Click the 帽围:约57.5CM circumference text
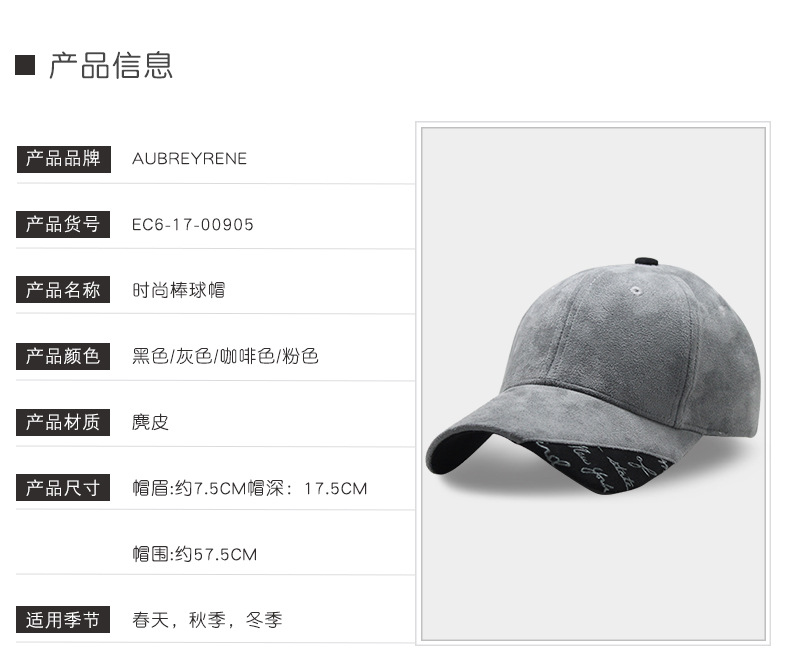 (195, 554)
